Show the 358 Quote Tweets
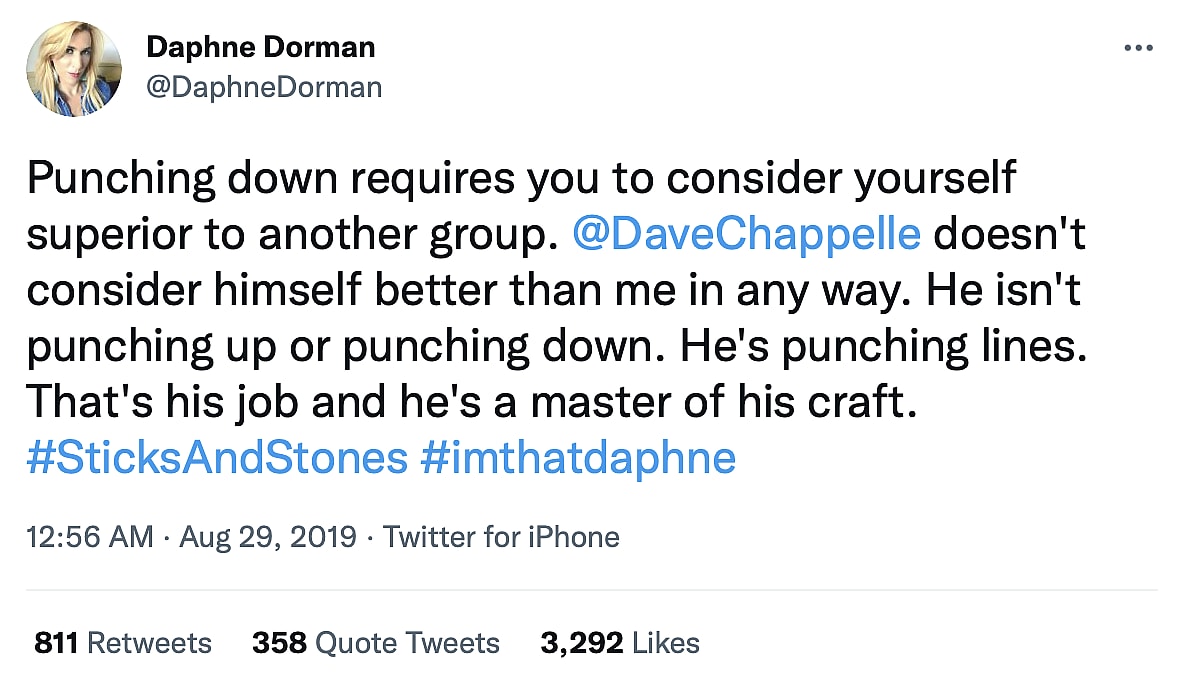This screenshot has height=687, width=1184. tap(375, 642)
